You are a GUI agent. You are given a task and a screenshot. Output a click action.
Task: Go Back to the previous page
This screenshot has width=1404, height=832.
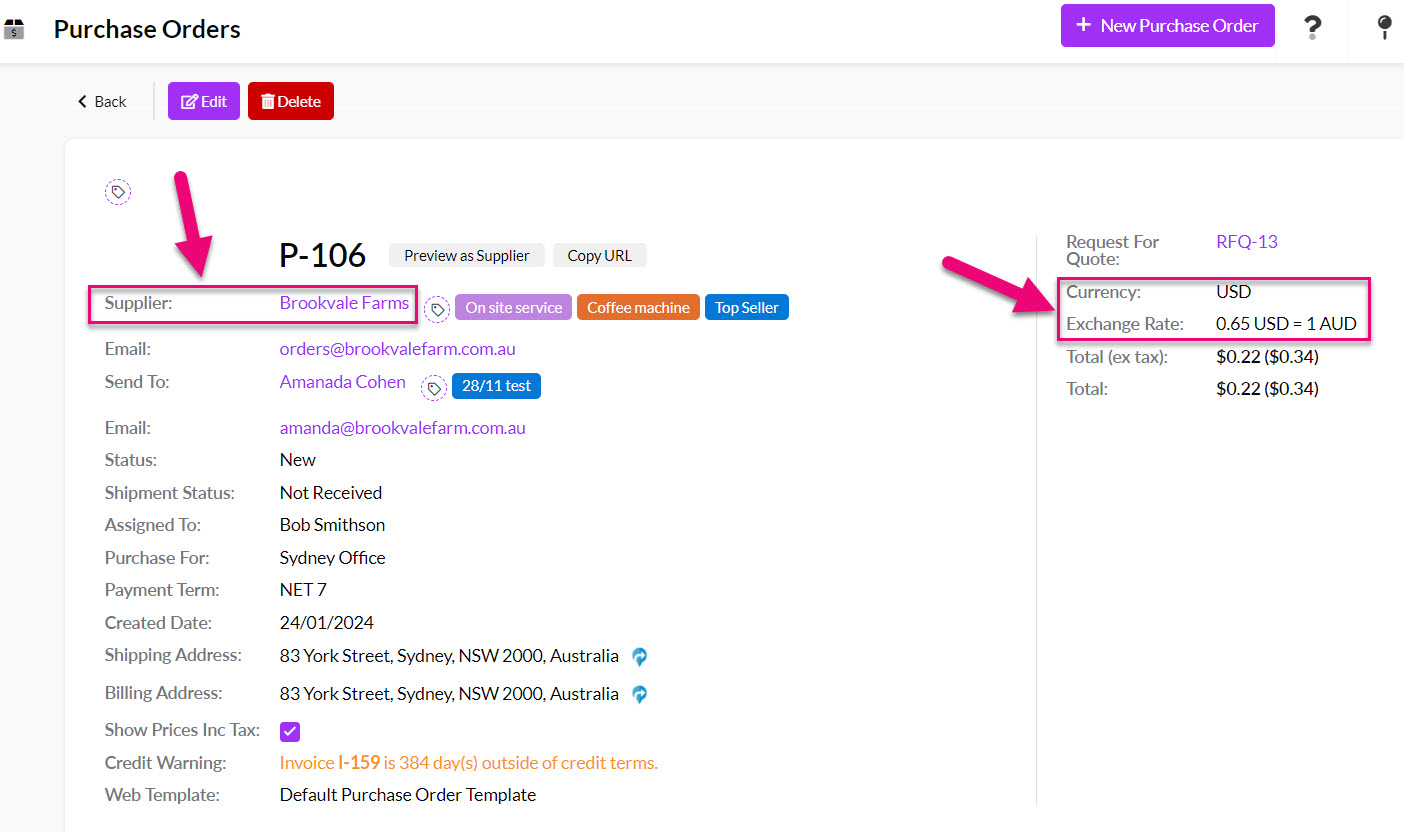click(102, 101)
